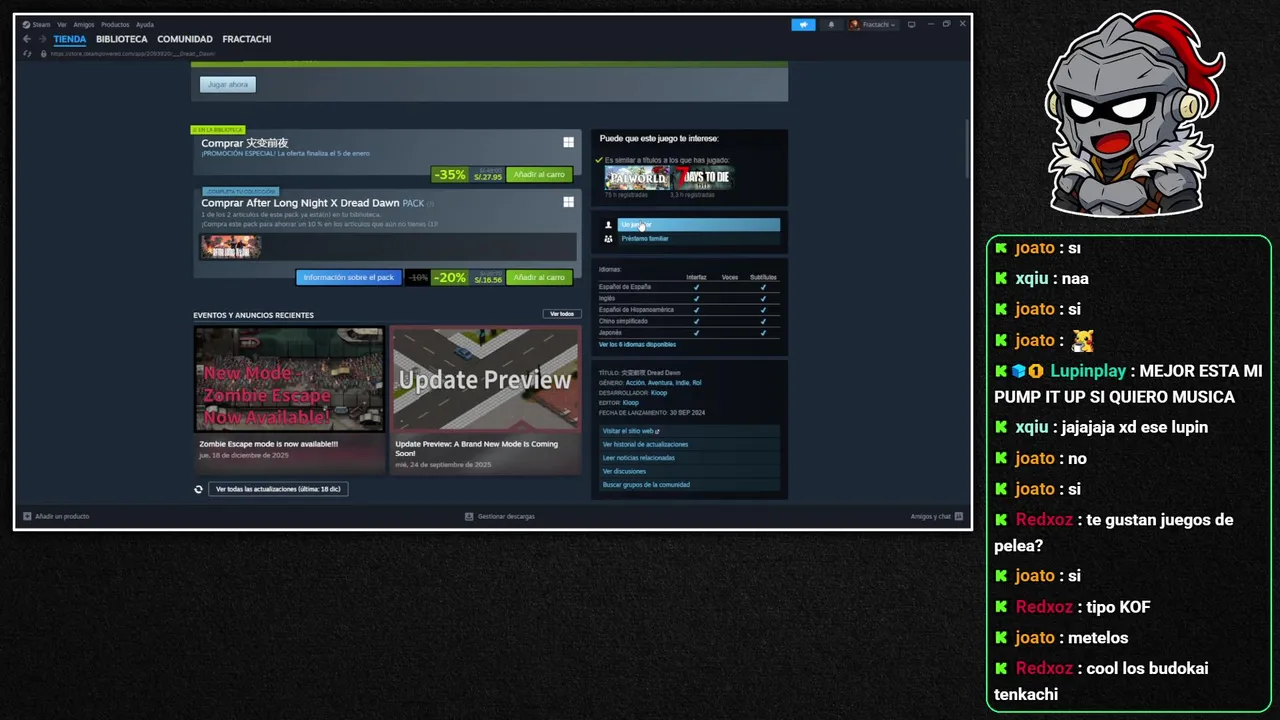Click 'Ver todas las actualizaciones (última: 18 dic)'
Viewport: 1280px width, 720px height.
pos(278,489)
